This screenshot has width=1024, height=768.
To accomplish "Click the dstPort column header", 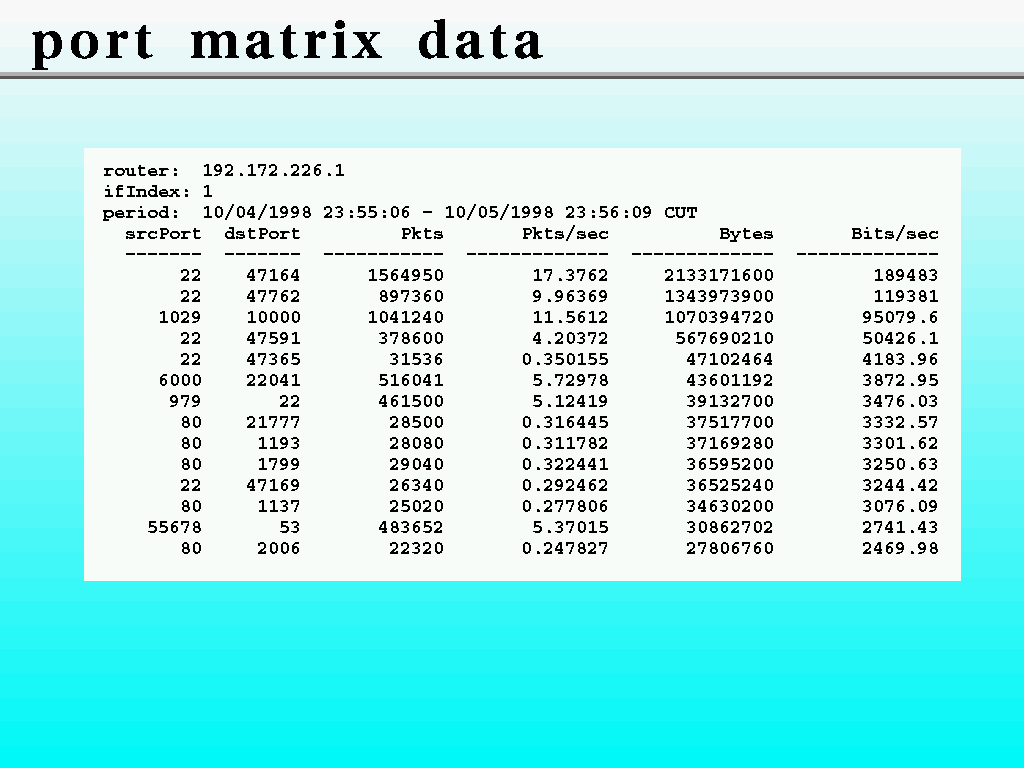I will click(262, 234).
